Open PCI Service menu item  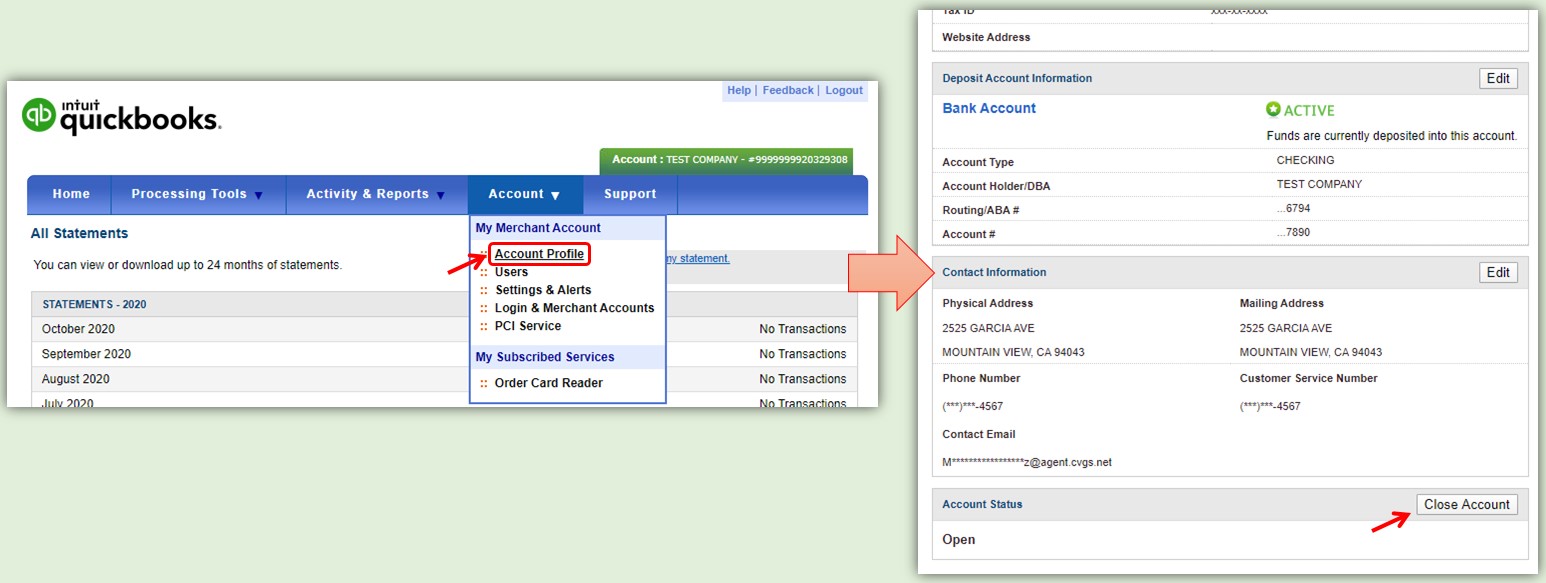tap(528, 326)
